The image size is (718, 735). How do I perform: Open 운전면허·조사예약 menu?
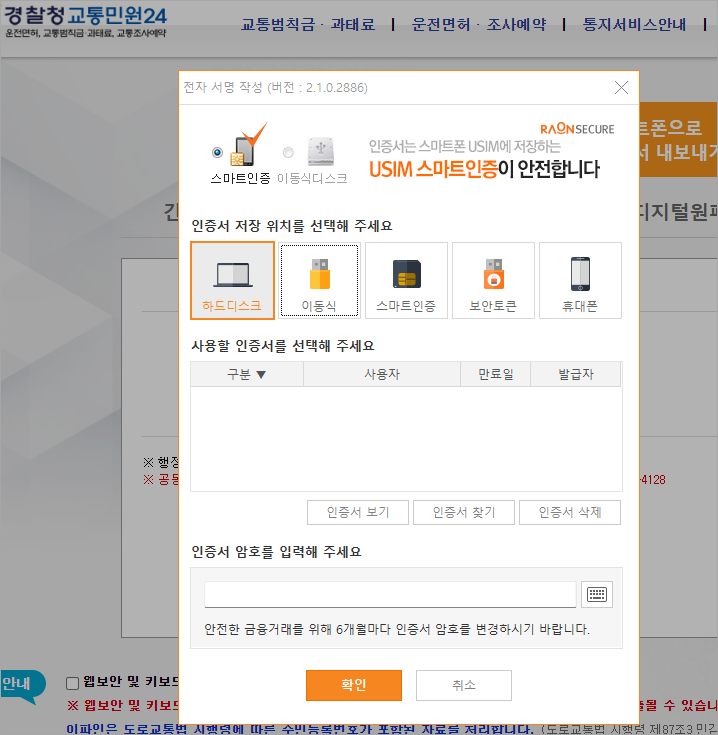(479, 24)
